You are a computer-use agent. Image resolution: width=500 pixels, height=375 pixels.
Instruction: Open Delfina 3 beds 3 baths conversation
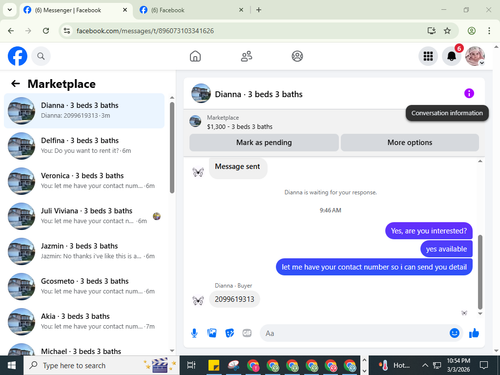pos(84,146)
